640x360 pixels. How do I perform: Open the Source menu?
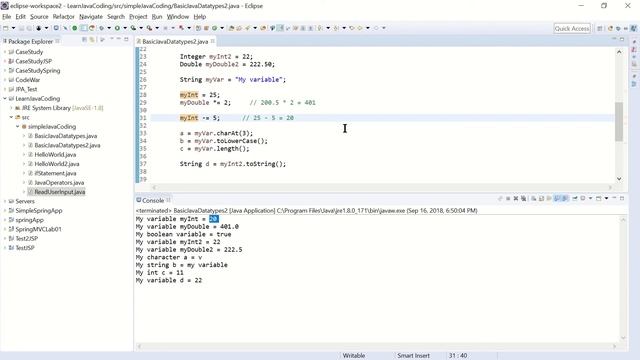[39, 17]
